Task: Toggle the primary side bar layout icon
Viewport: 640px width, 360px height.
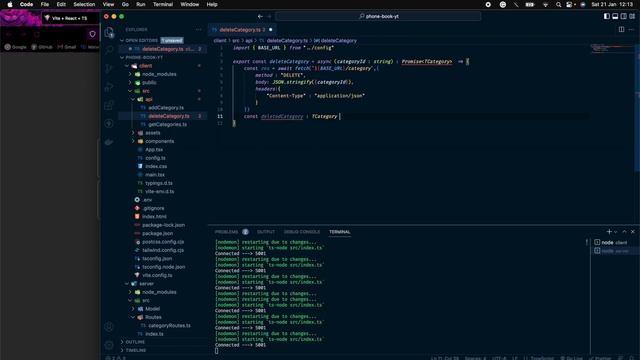Action: [x=607, y=16]
